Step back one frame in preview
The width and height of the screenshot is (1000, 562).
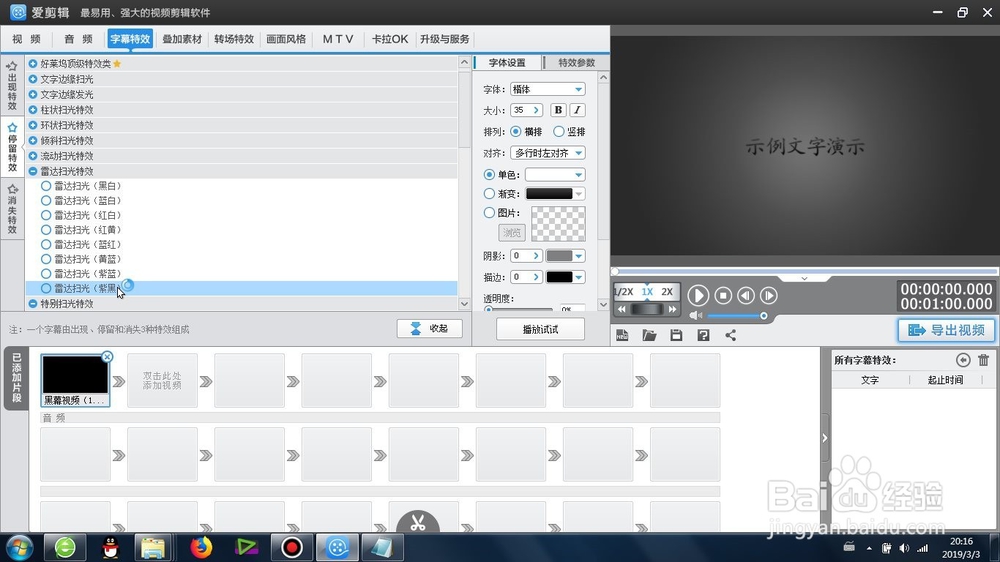746,295
